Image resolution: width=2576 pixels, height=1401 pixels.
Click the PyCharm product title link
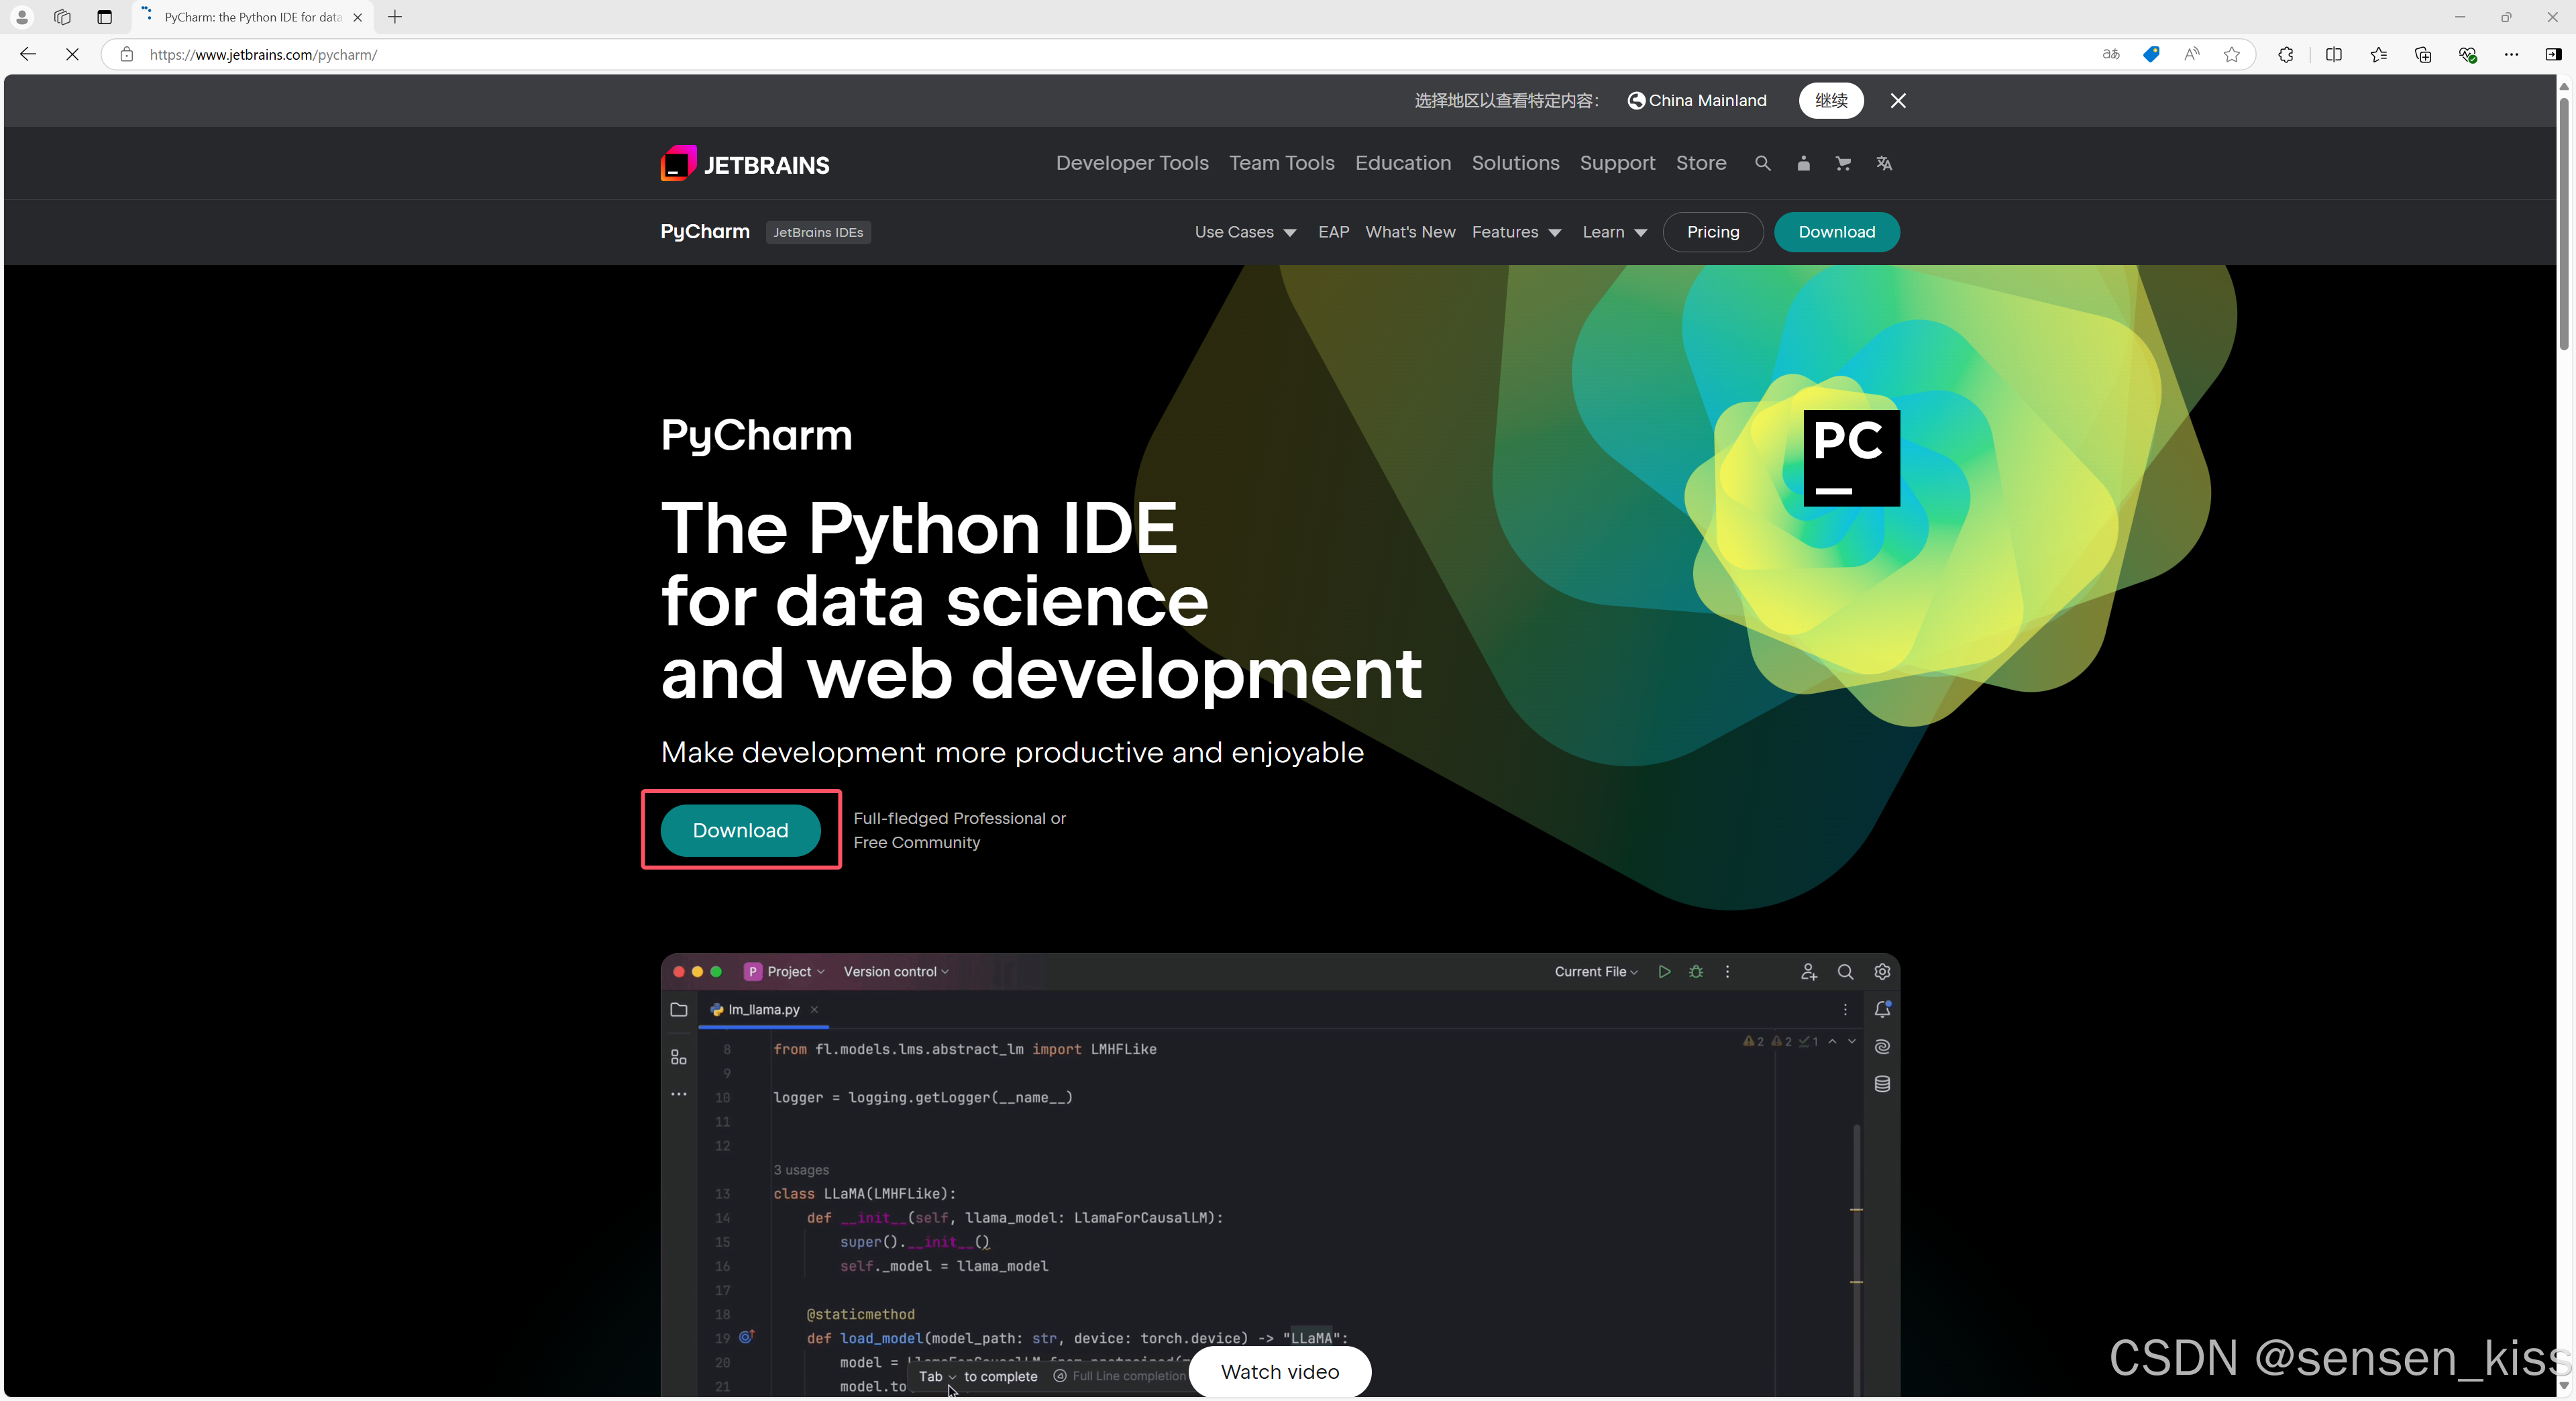coord(705,231)
